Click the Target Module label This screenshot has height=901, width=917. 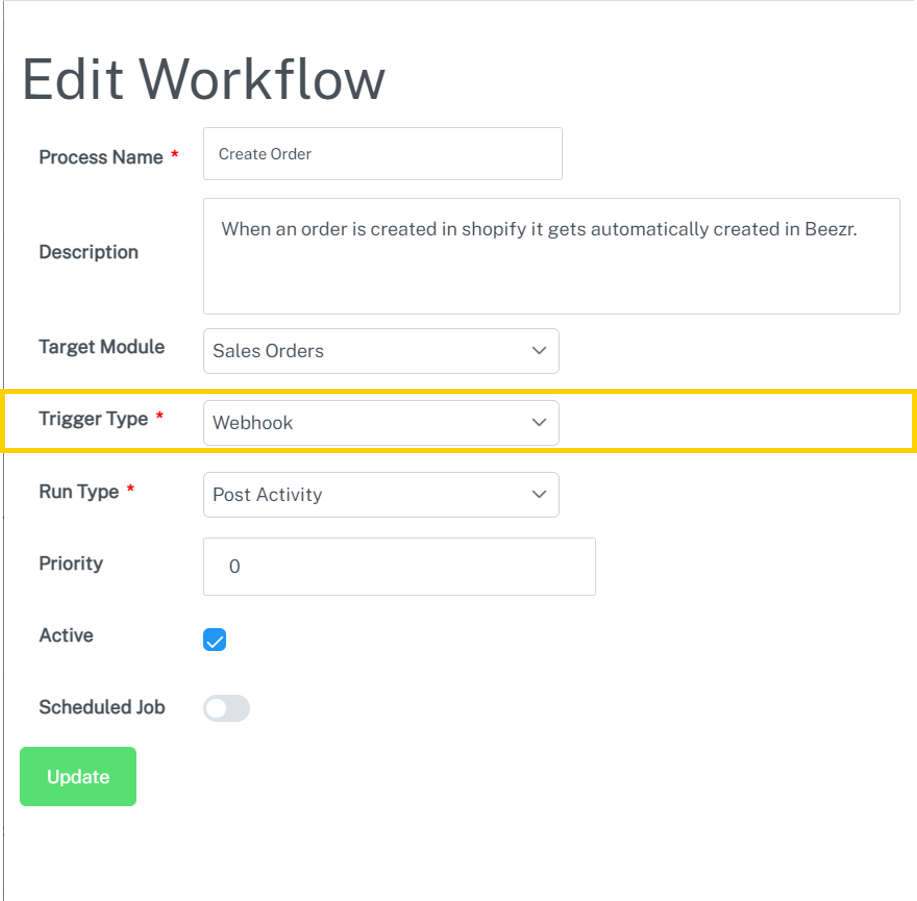coord(101,347)
